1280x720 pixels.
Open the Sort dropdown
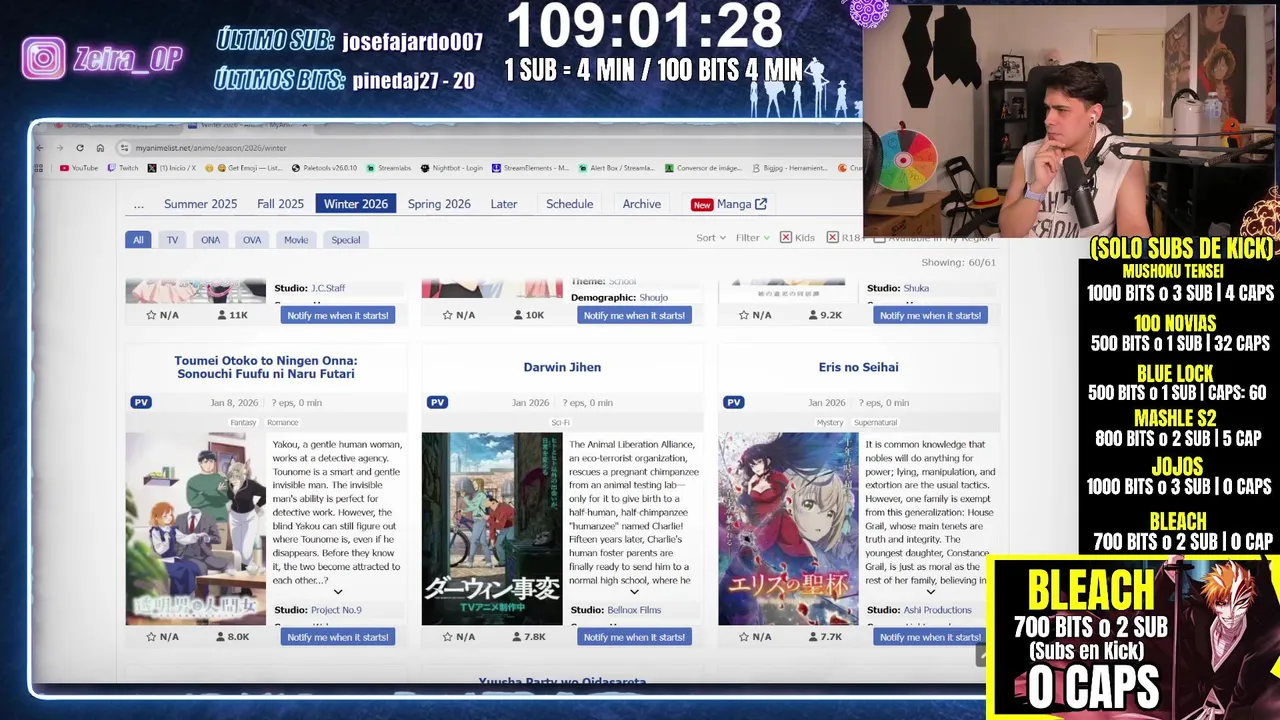pos(710,238)
